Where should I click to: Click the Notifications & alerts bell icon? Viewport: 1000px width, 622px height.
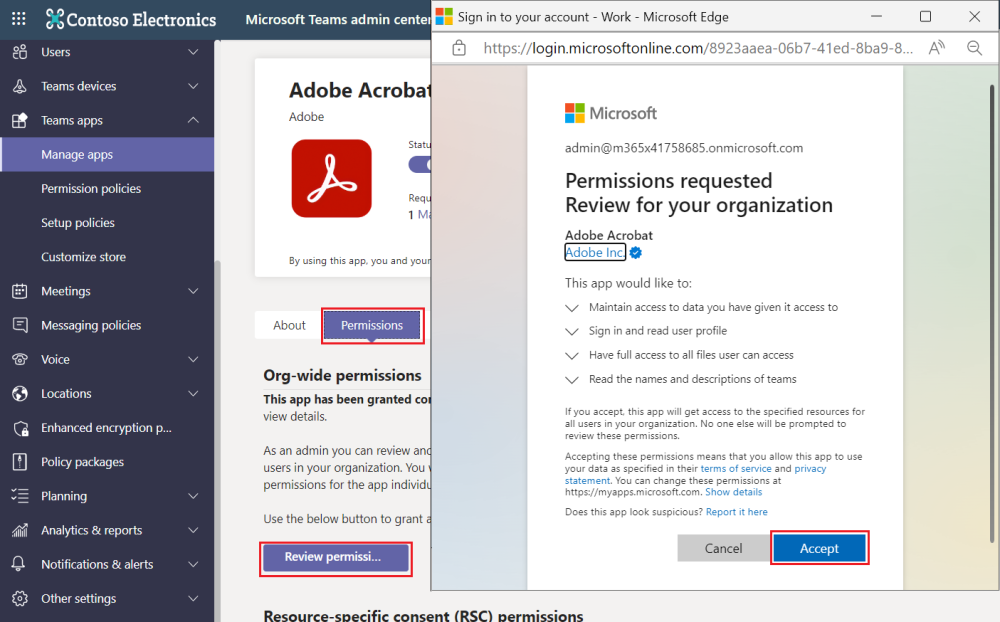click(20, 564)
